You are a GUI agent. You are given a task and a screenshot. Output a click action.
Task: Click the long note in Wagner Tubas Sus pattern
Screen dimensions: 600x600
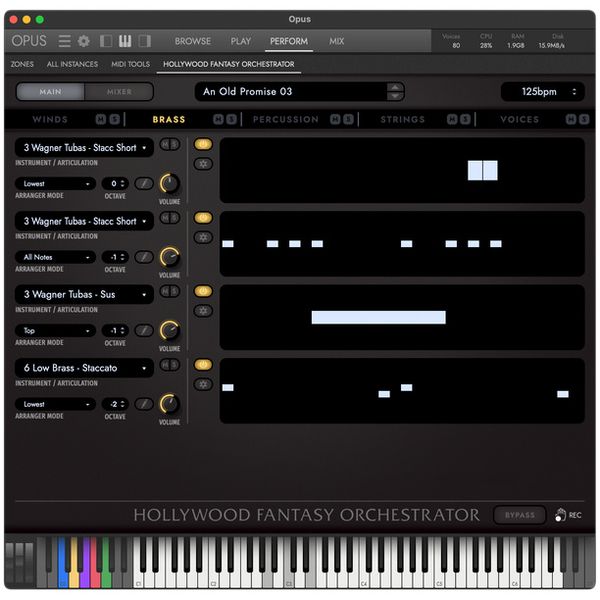pos(378,317)
